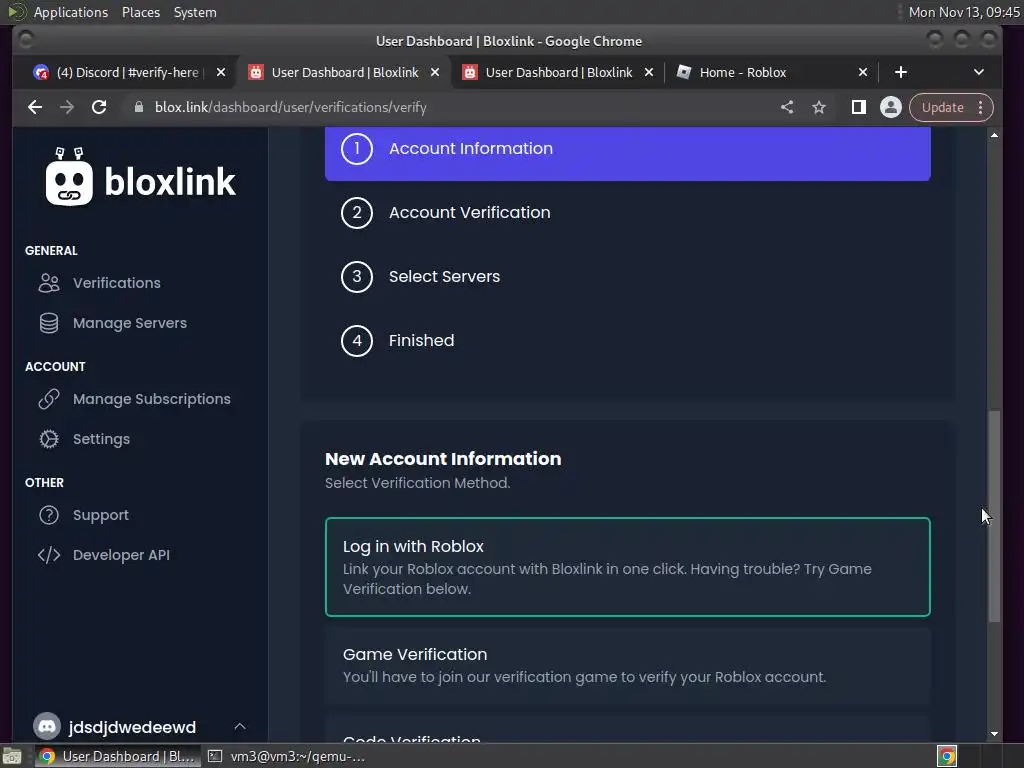This screenshot has width=1024, height=768.
Task: Close the Home - Roblox tab
Action: tap(863, 72)
